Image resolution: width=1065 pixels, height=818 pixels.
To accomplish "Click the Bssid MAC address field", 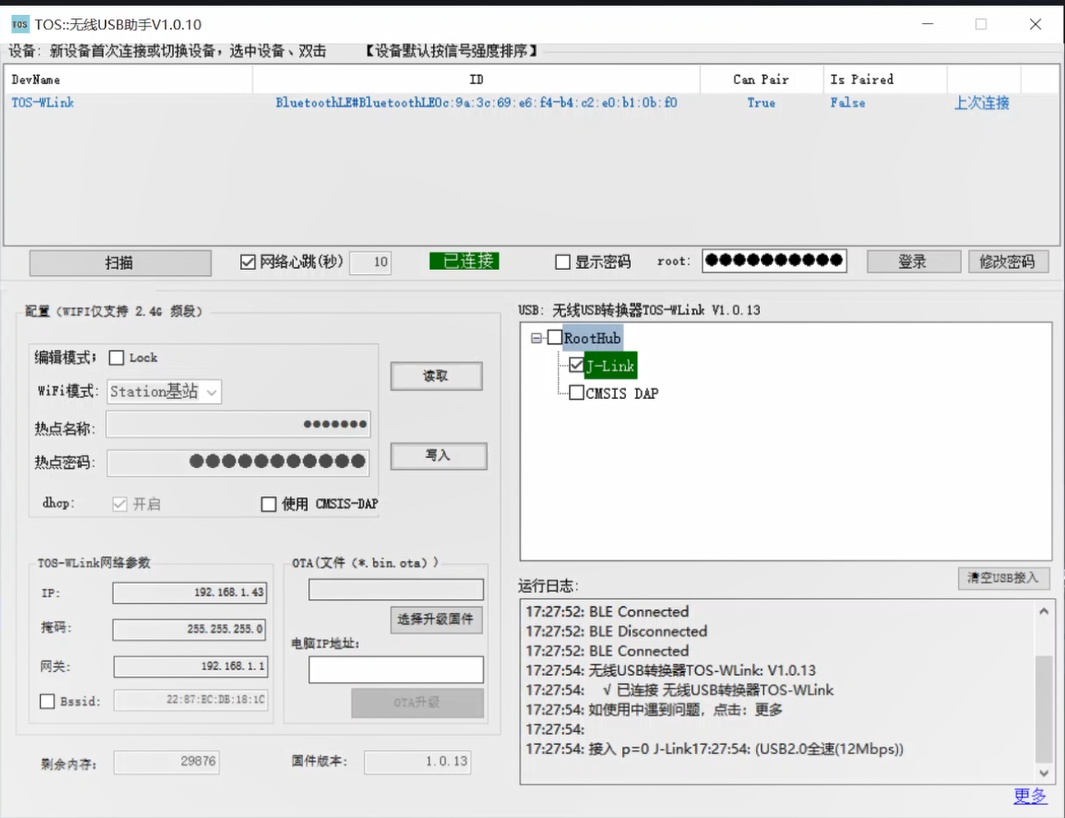I will tap(191, 700).
